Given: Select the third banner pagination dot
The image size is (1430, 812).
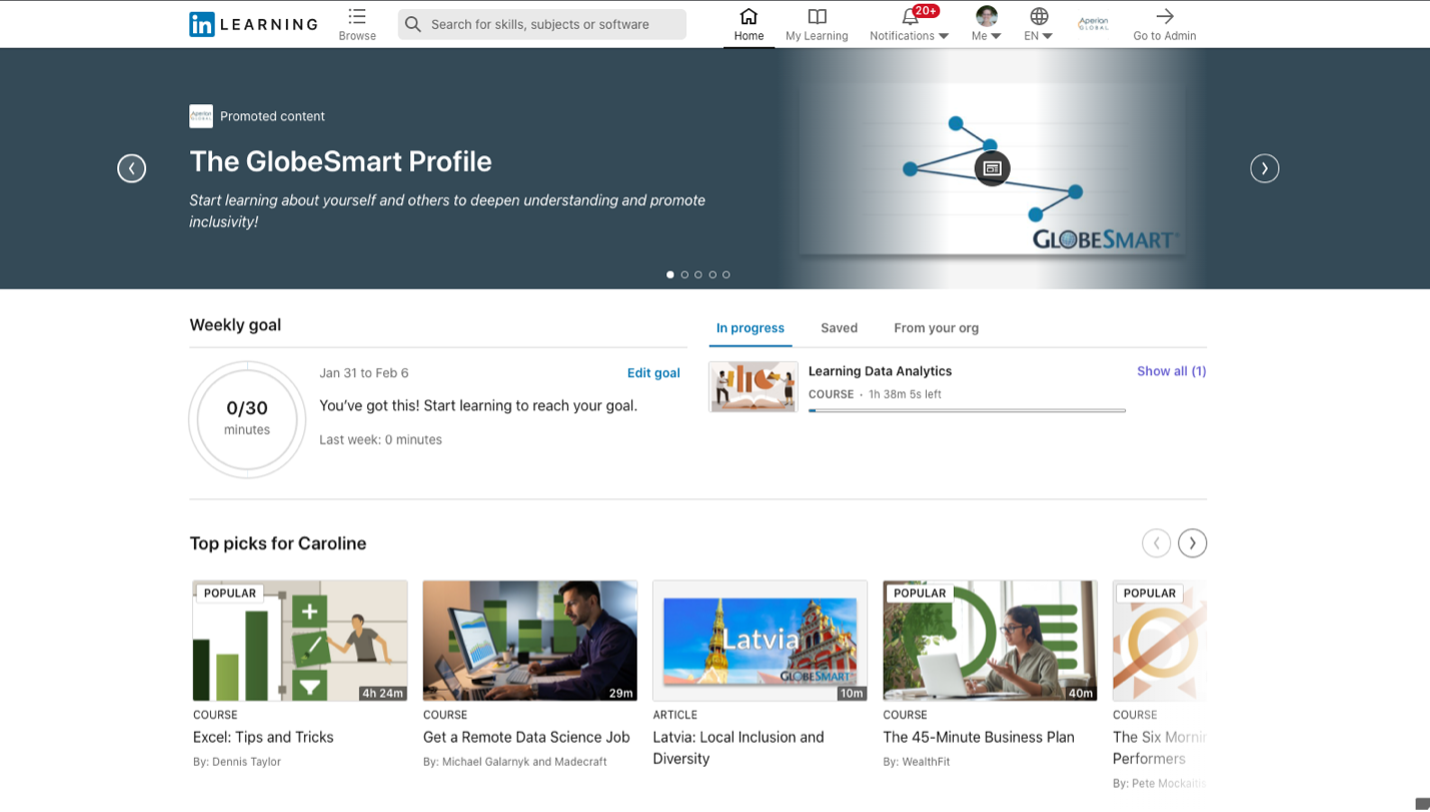Looking at the screenshot, I should [x=698, y=274].
